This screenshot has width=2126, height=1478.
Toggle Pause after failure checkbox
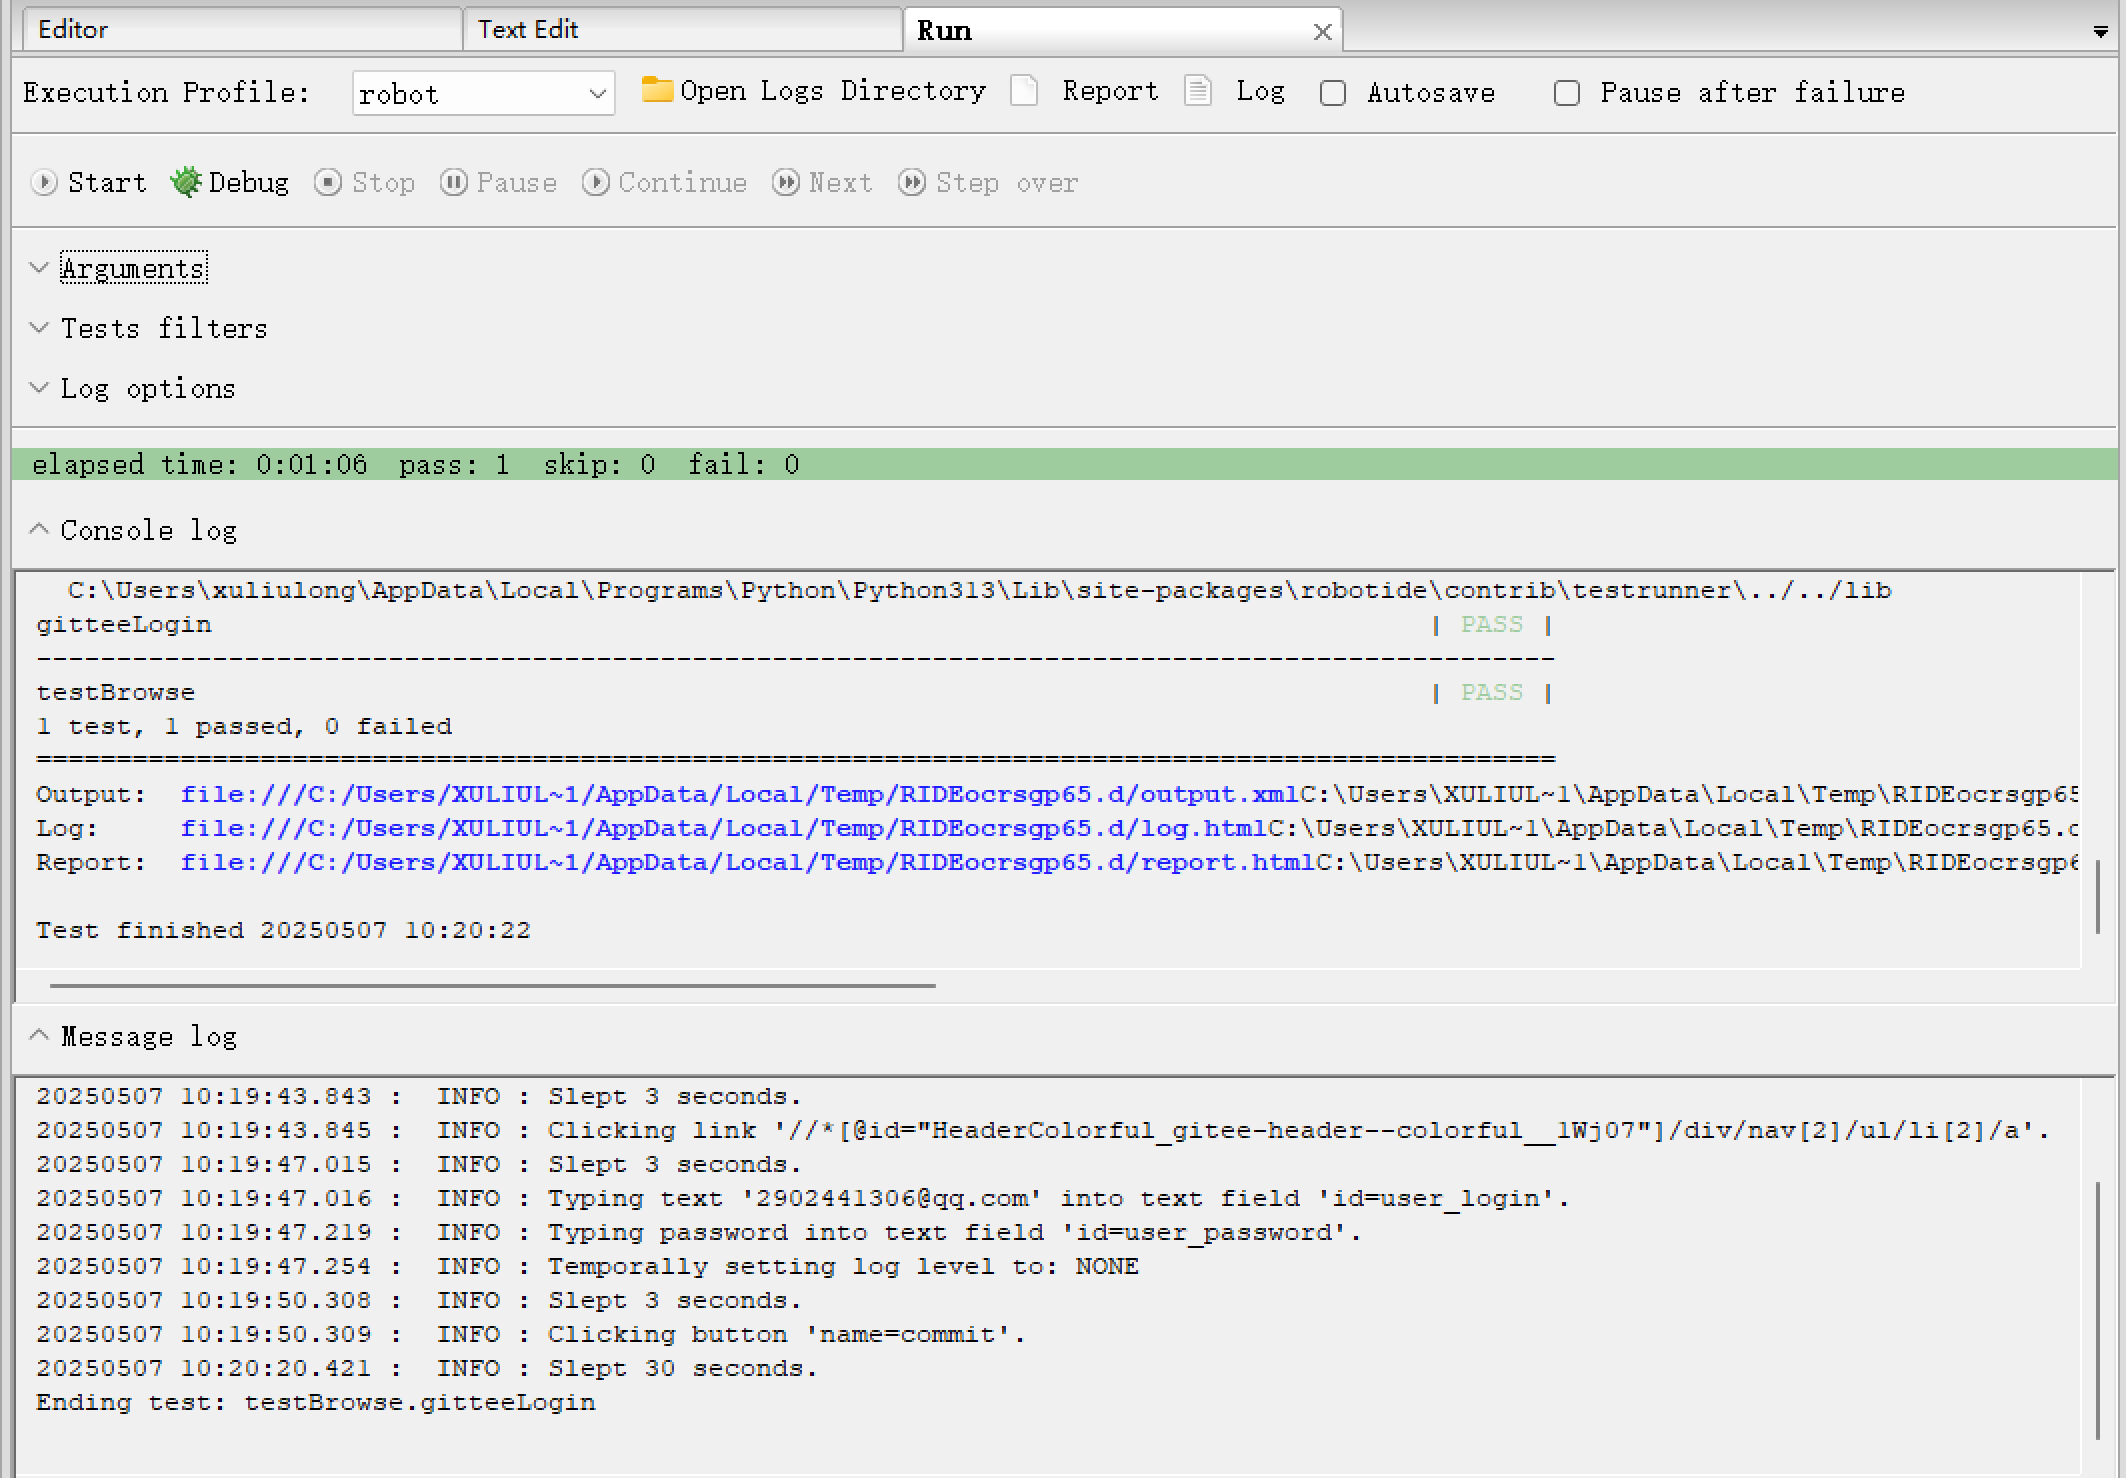[1567, 93]
